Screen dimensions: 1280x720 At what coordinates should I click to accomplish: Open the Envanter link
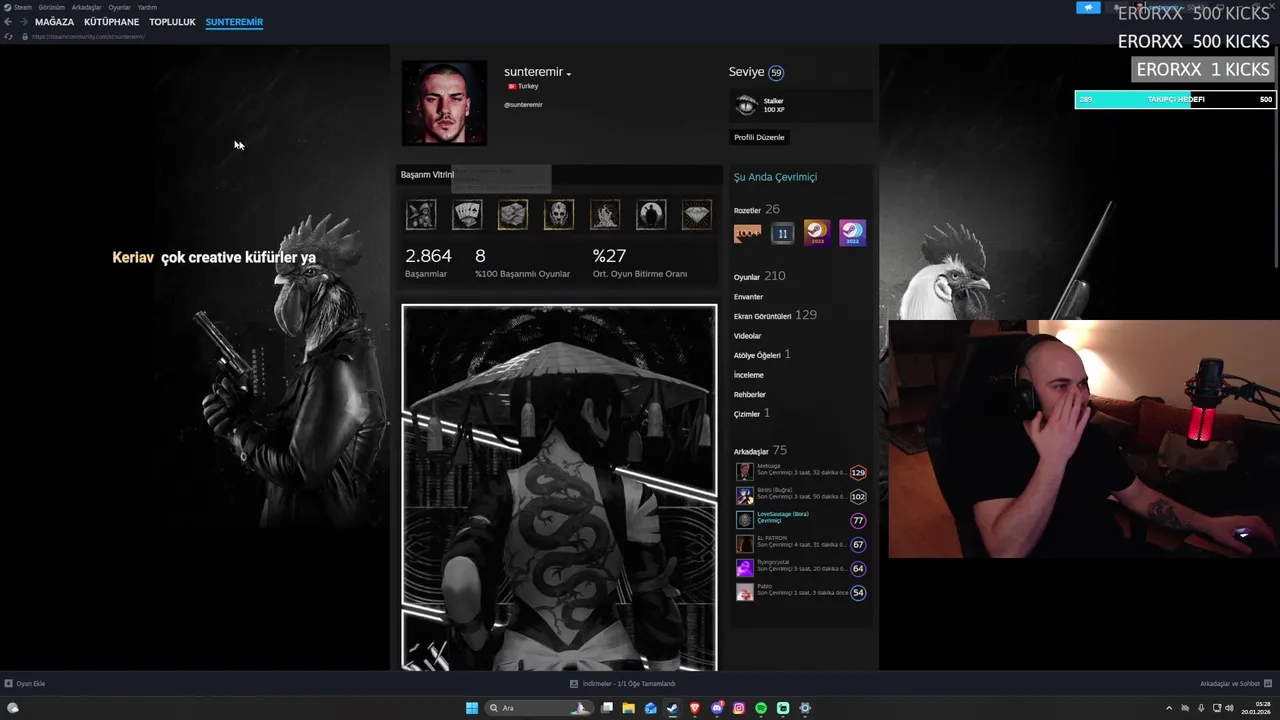point(748,297)
